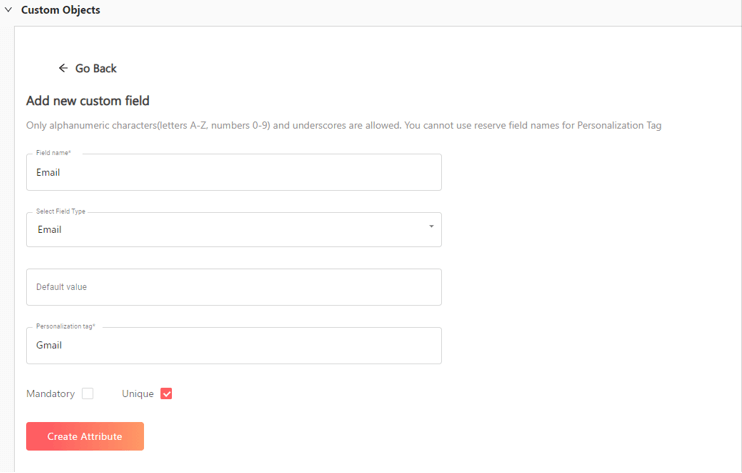Click the left arrow back icon

click(63, 68)
